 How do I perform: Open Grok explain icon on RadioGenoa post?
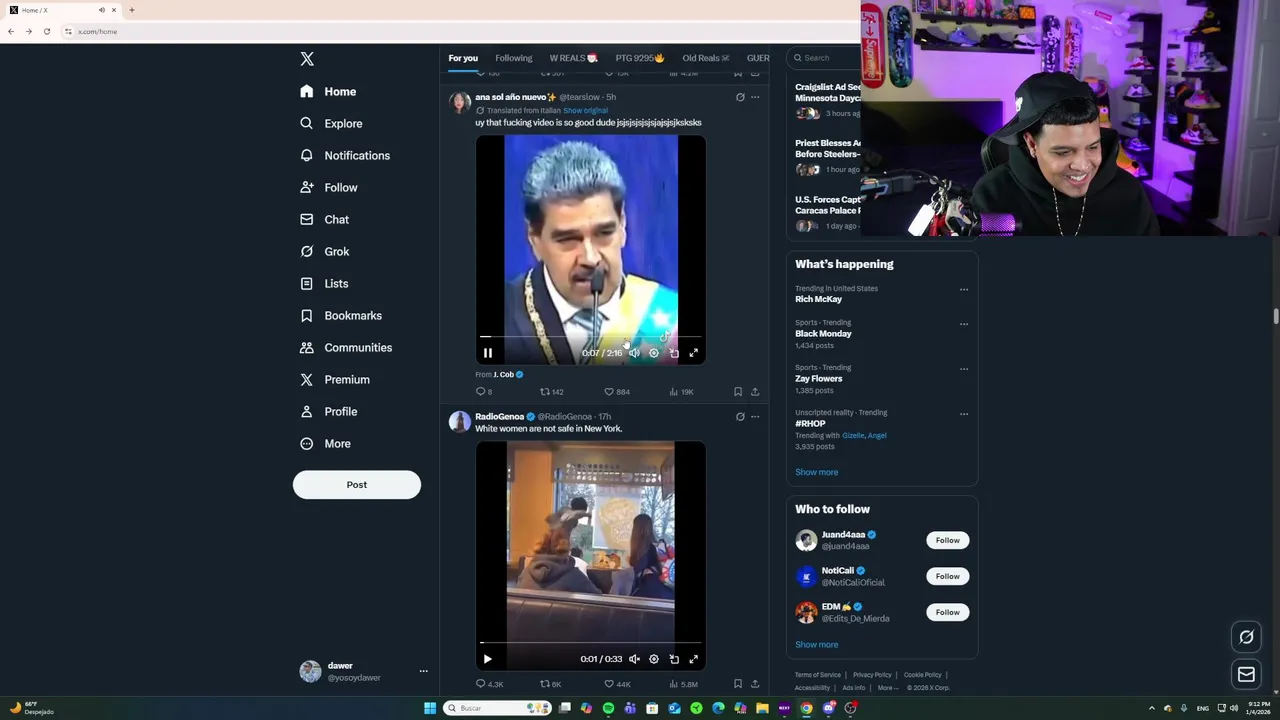[x=740, y=416]
